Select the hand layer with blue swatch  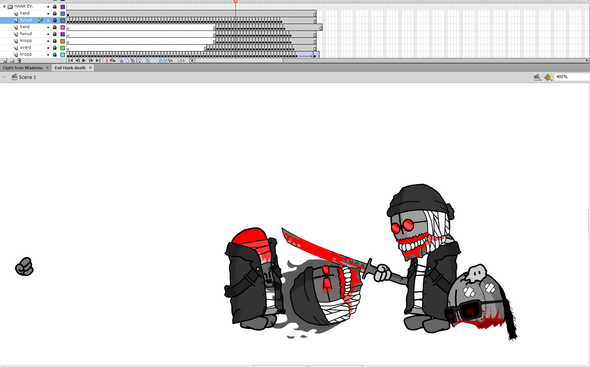25,13
